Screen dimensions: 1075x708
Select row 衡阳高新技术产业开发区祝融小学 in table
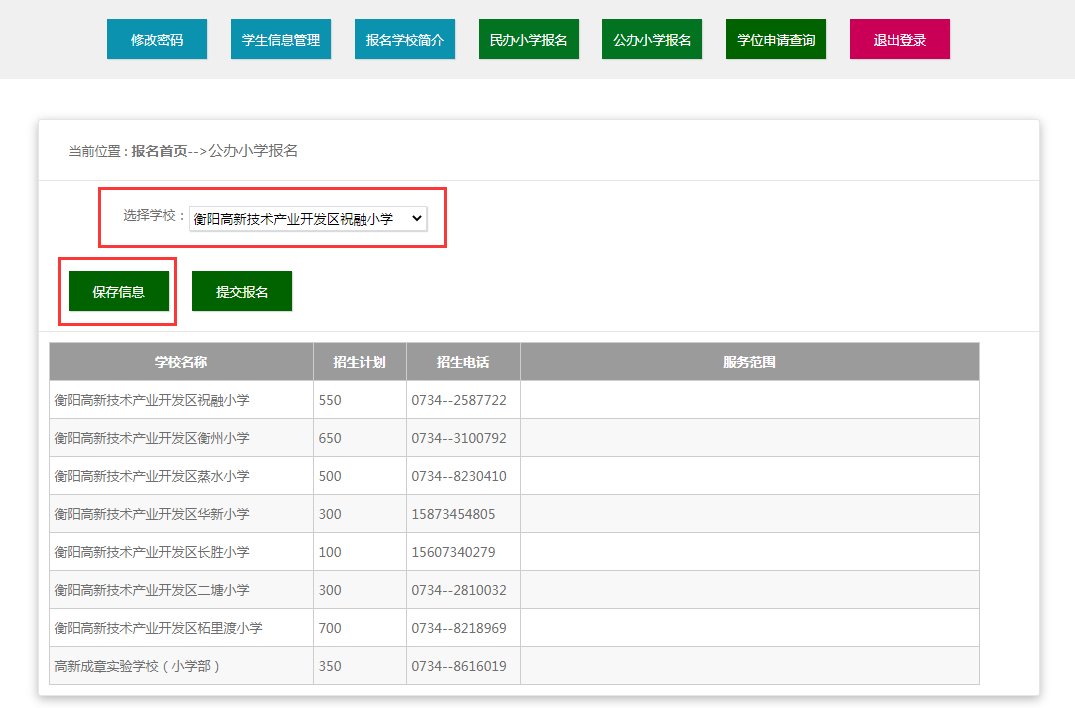[514, 400]
